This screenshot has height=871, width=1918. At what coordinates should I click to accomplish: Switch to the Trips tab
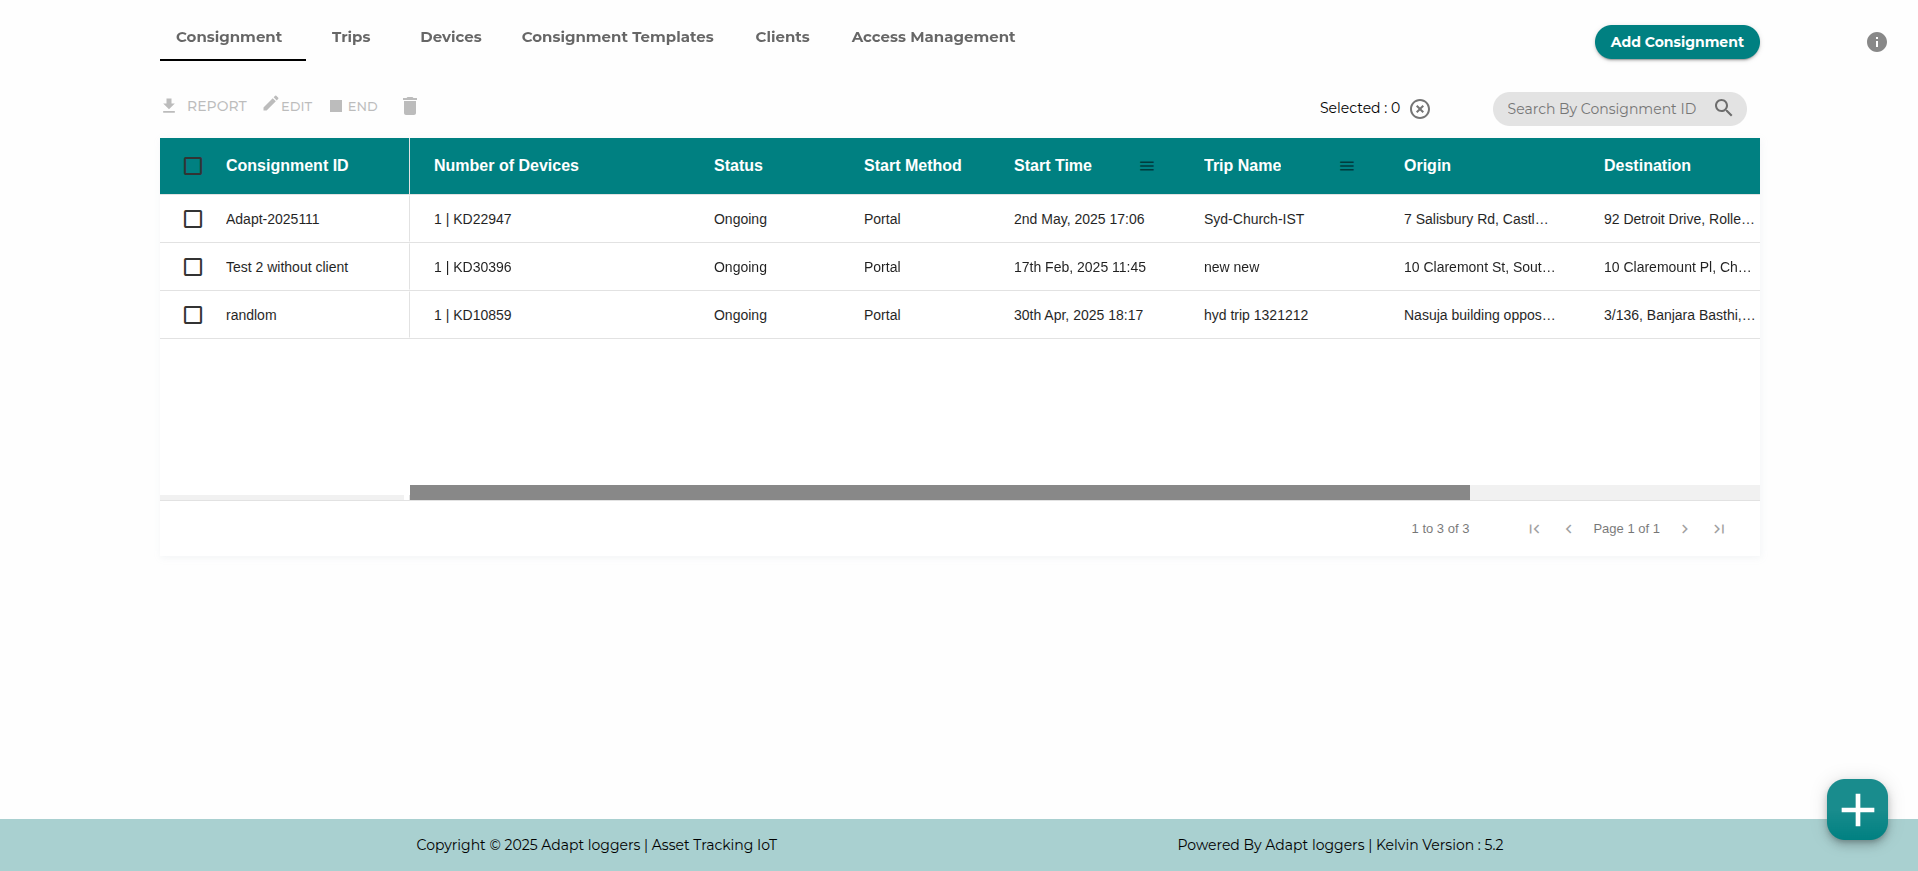(x=351, y=37)
